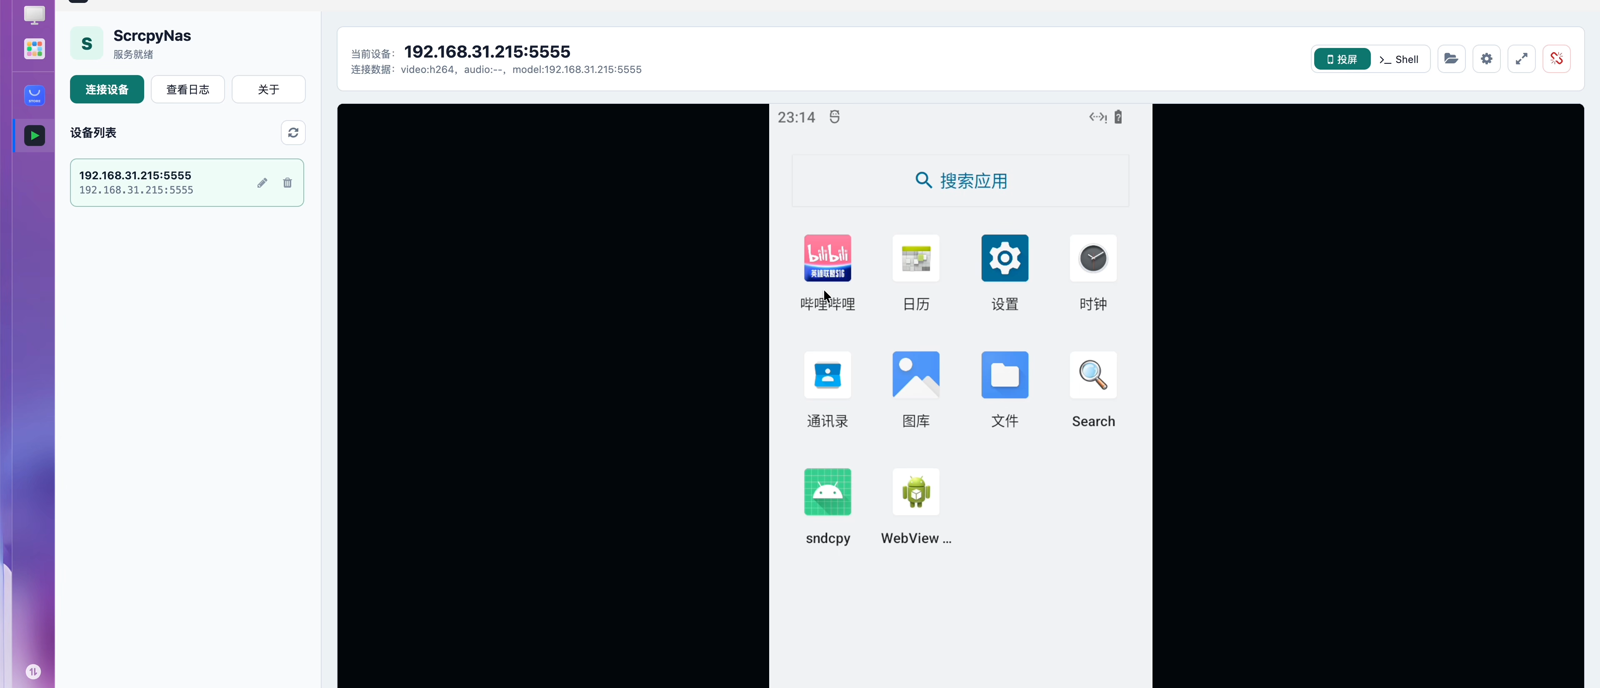Switch to the 投屏 screen-mirroring tab
This screenshot has height=688, width=1600.
1342,59
